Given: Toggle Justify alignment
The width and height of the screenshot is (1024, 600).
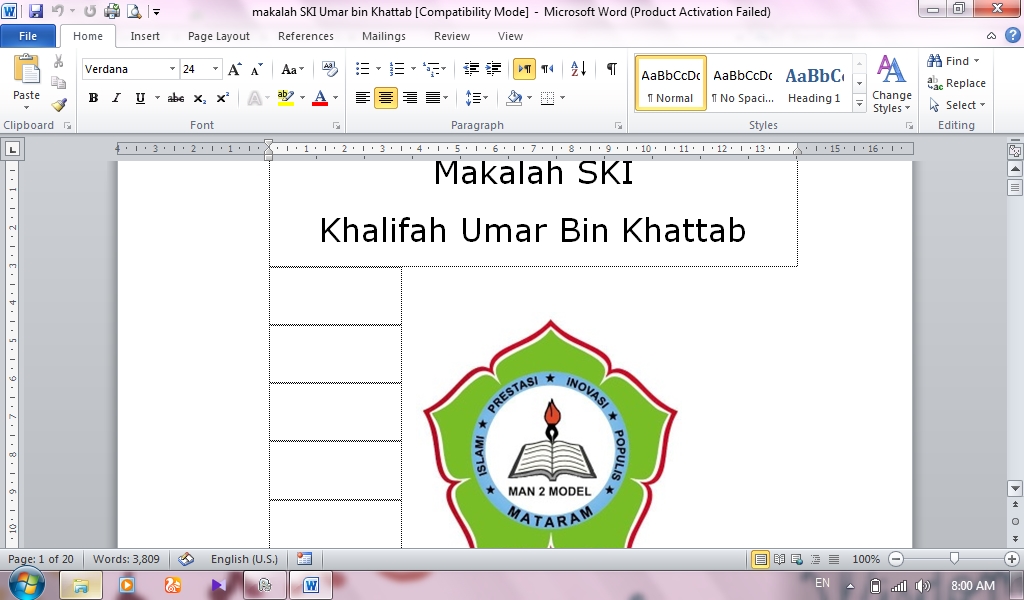Looking at the screenshot, I should tap(432, 98).
